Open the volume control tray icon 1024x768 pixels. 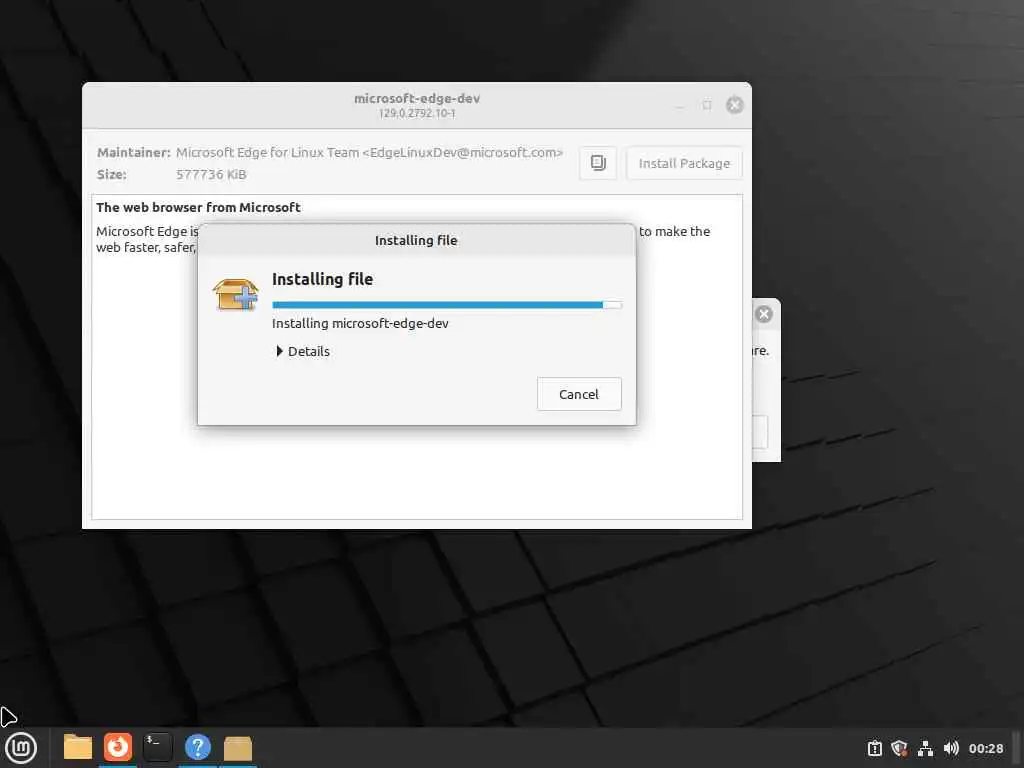951,748
